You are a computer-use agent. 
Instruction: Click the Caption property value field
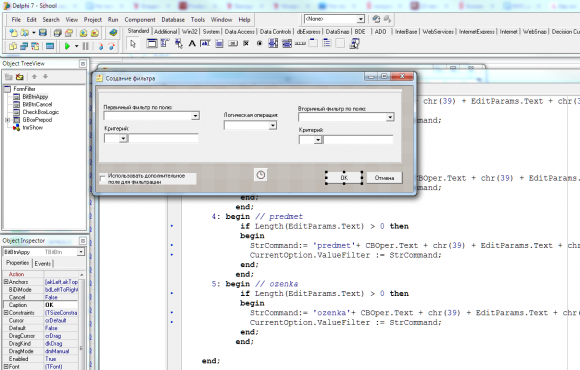[x=61, y=305]
